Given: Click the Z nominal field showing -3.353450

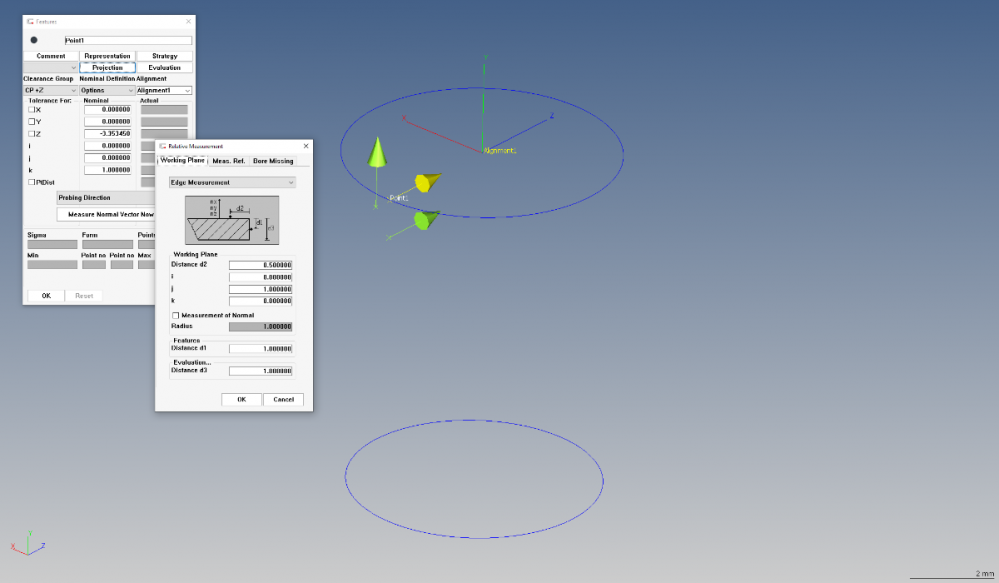Looking at the screenshot, I should pos(108,134).
